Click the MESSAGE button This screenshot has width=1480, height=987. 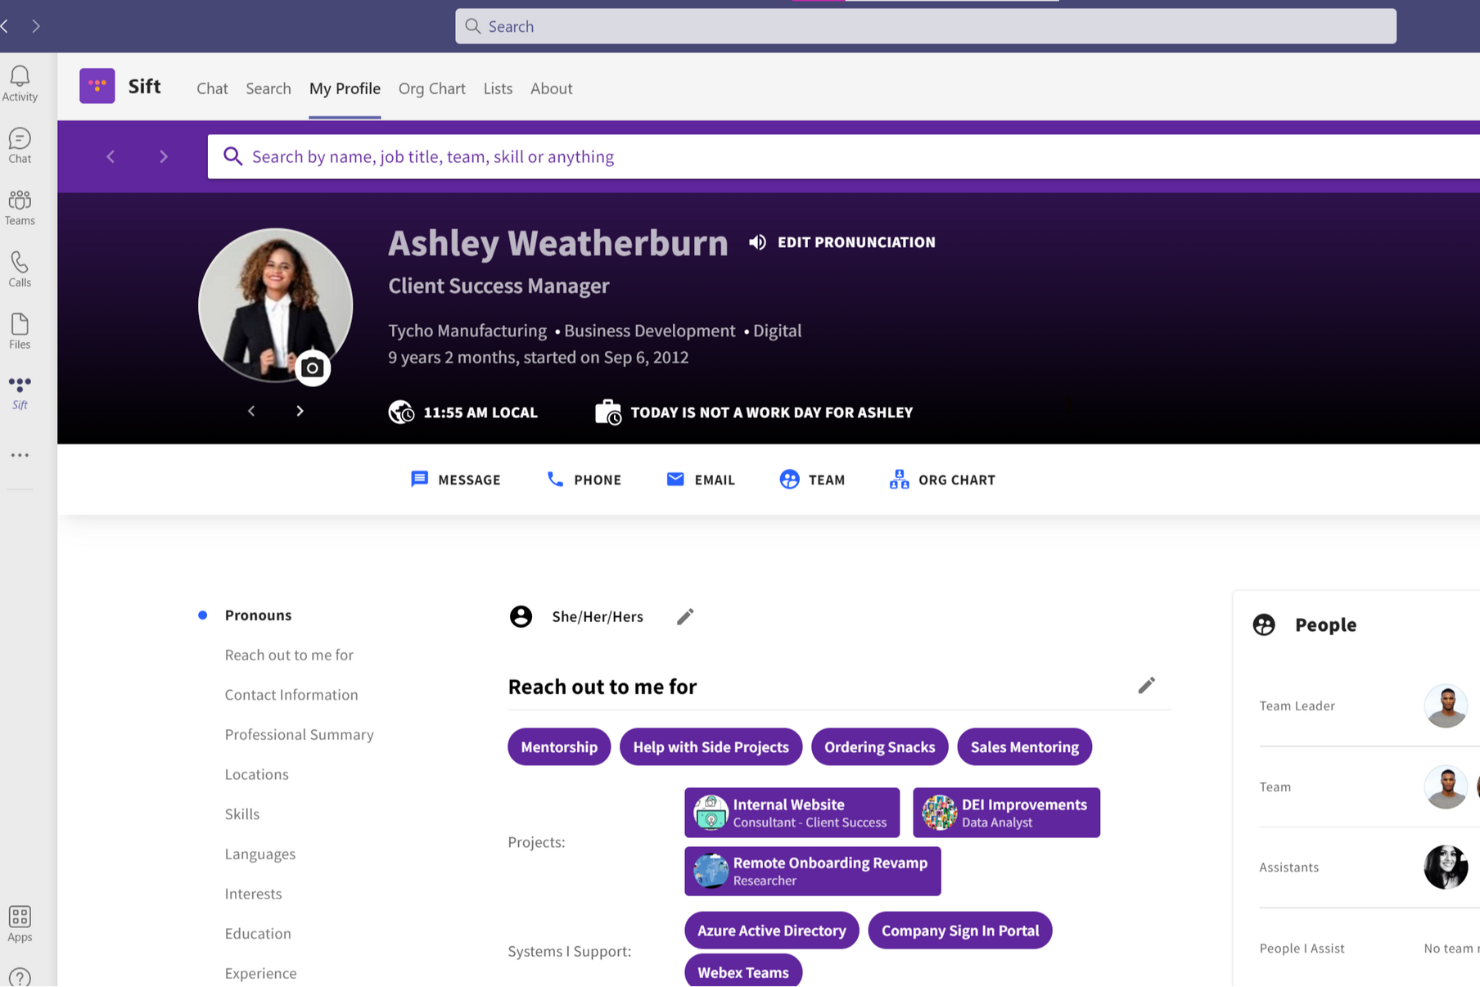456,480
